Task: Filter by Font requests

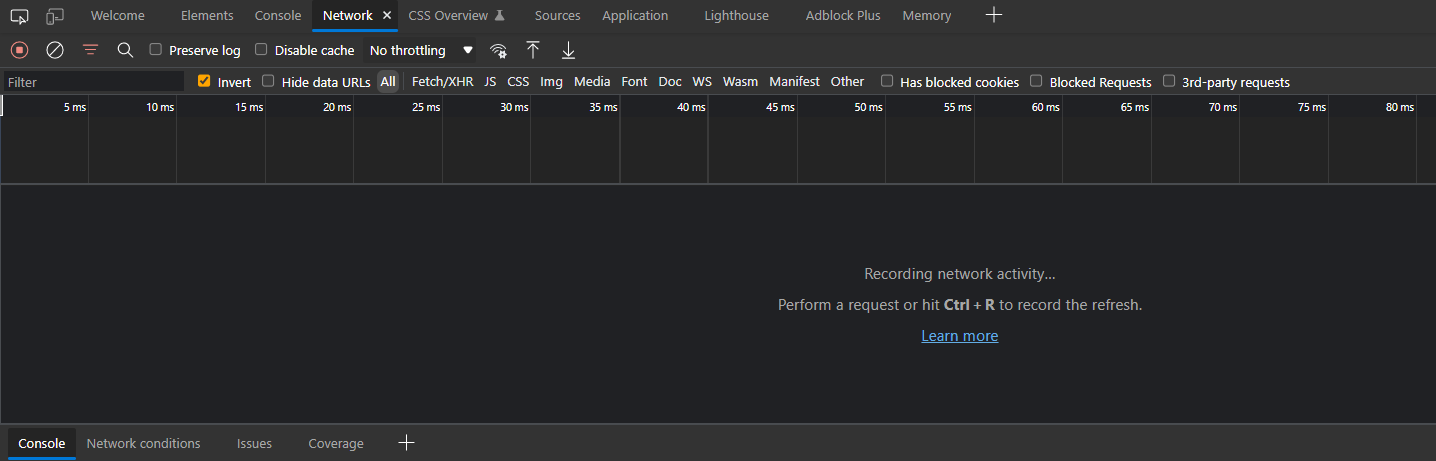Action: click(634, 82)
